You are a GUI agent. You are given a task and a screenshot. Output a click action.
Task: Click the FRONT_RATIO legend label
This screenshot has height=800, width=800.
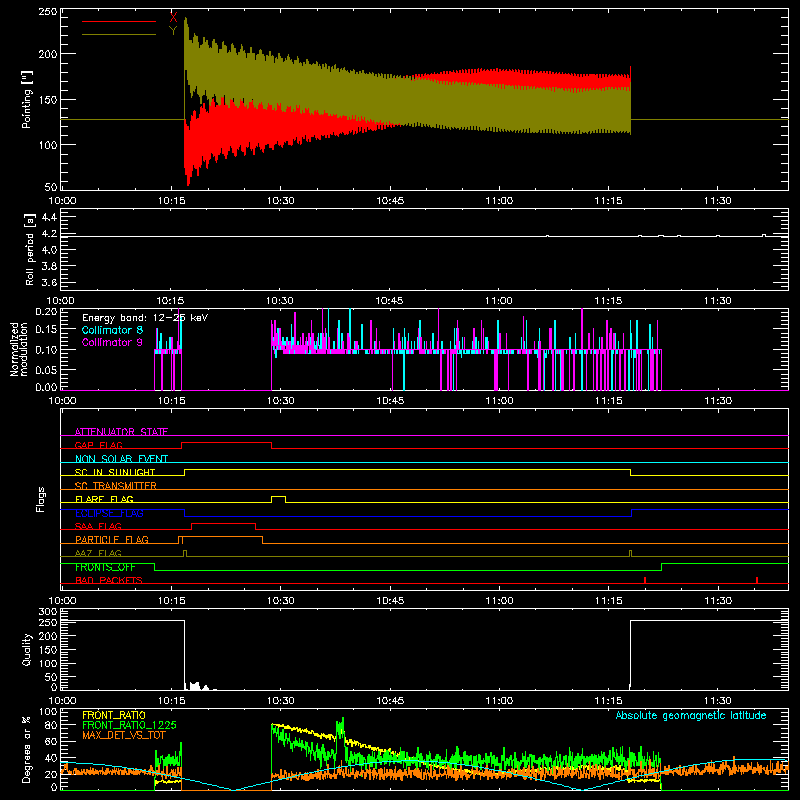pos(114,715)
